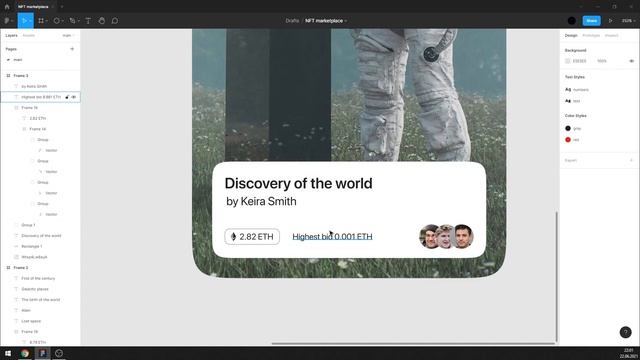Open the Move tool dropdown arrow
Viewport: 640px width, 360px height.
pos(30,21)
